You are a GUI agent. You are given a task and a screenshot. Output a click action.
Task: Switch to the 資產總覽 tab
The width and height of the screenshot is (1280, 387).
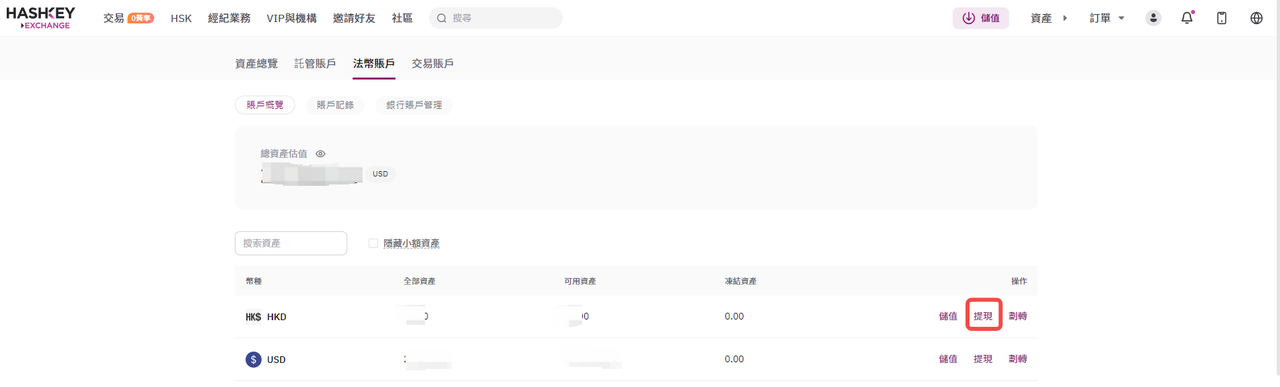click(x=256, y=63)
